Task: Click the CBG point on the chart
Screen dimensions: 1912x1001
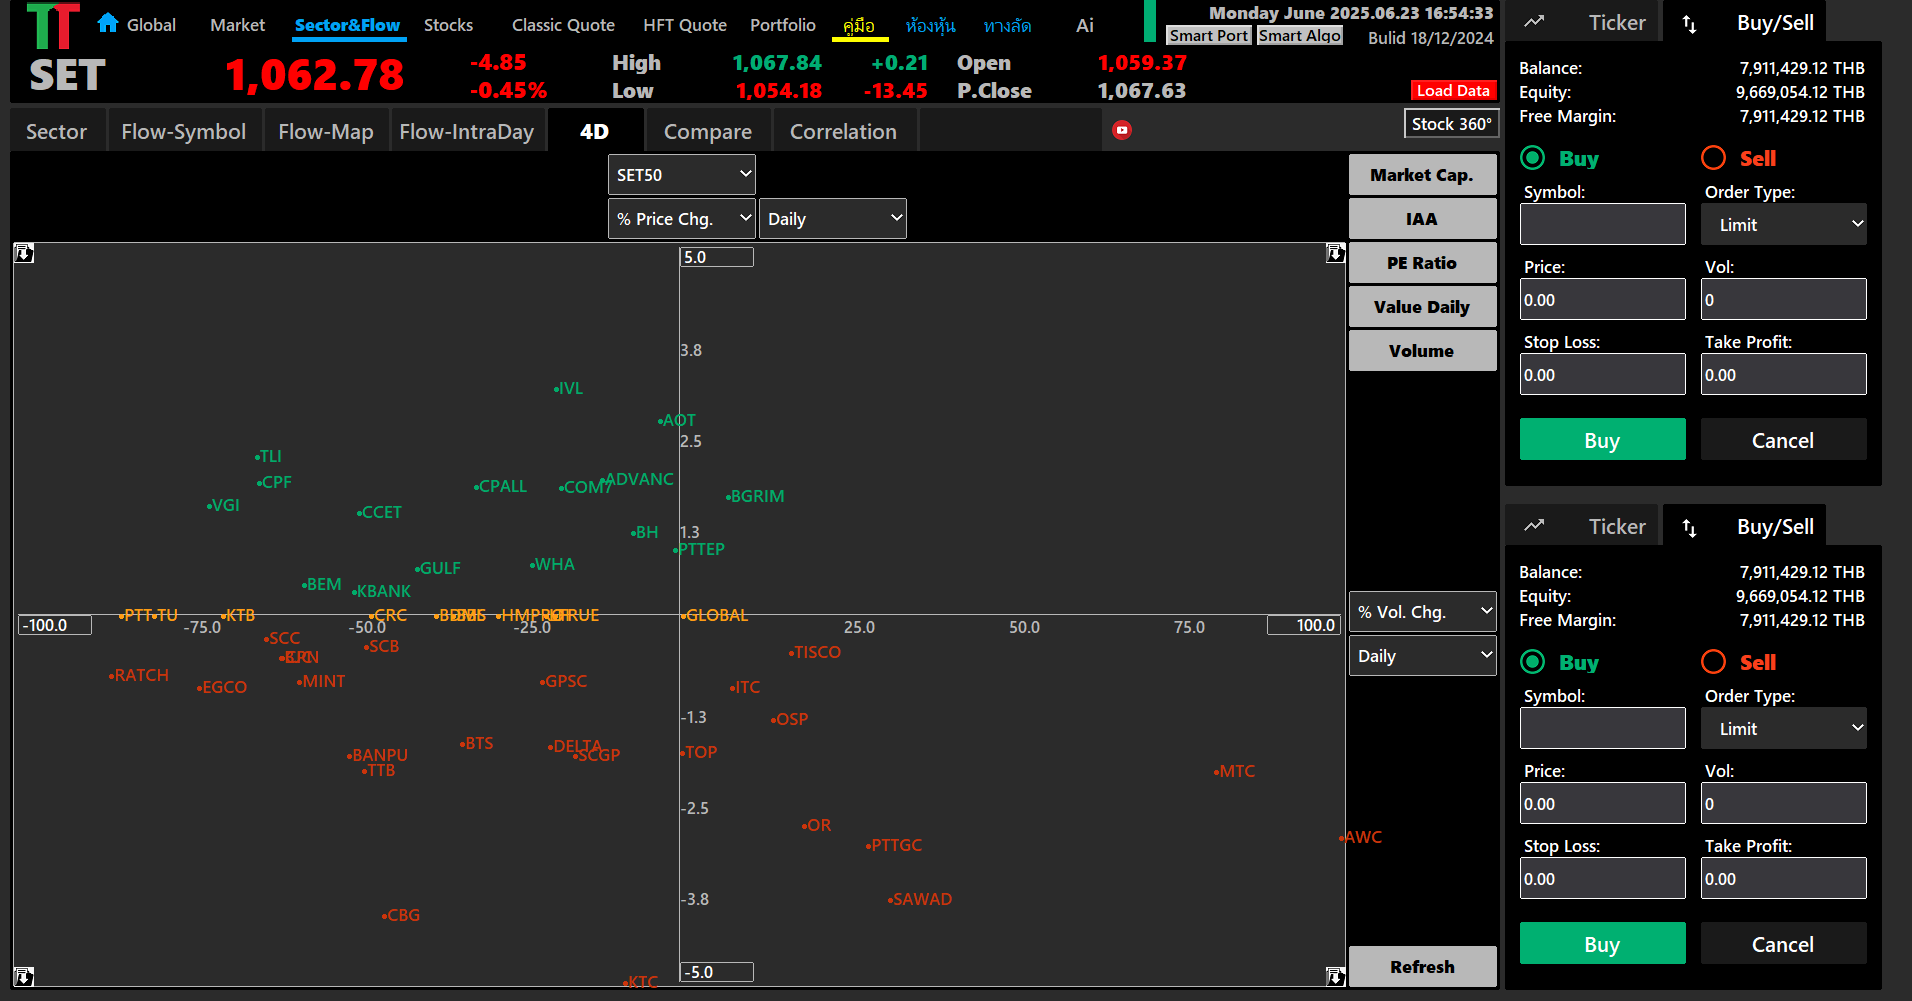Action: 401,915
